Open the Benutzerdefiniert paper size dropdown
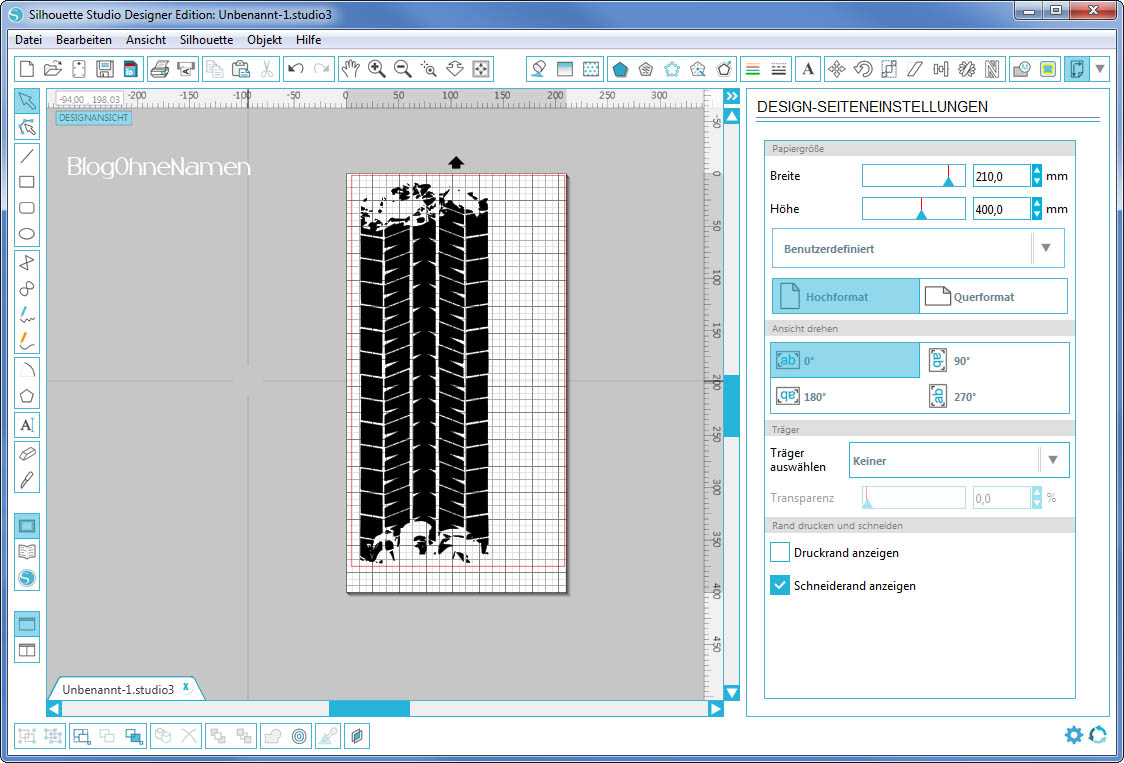The width and height of the screenshot is (1124, 763). (917, 248)
